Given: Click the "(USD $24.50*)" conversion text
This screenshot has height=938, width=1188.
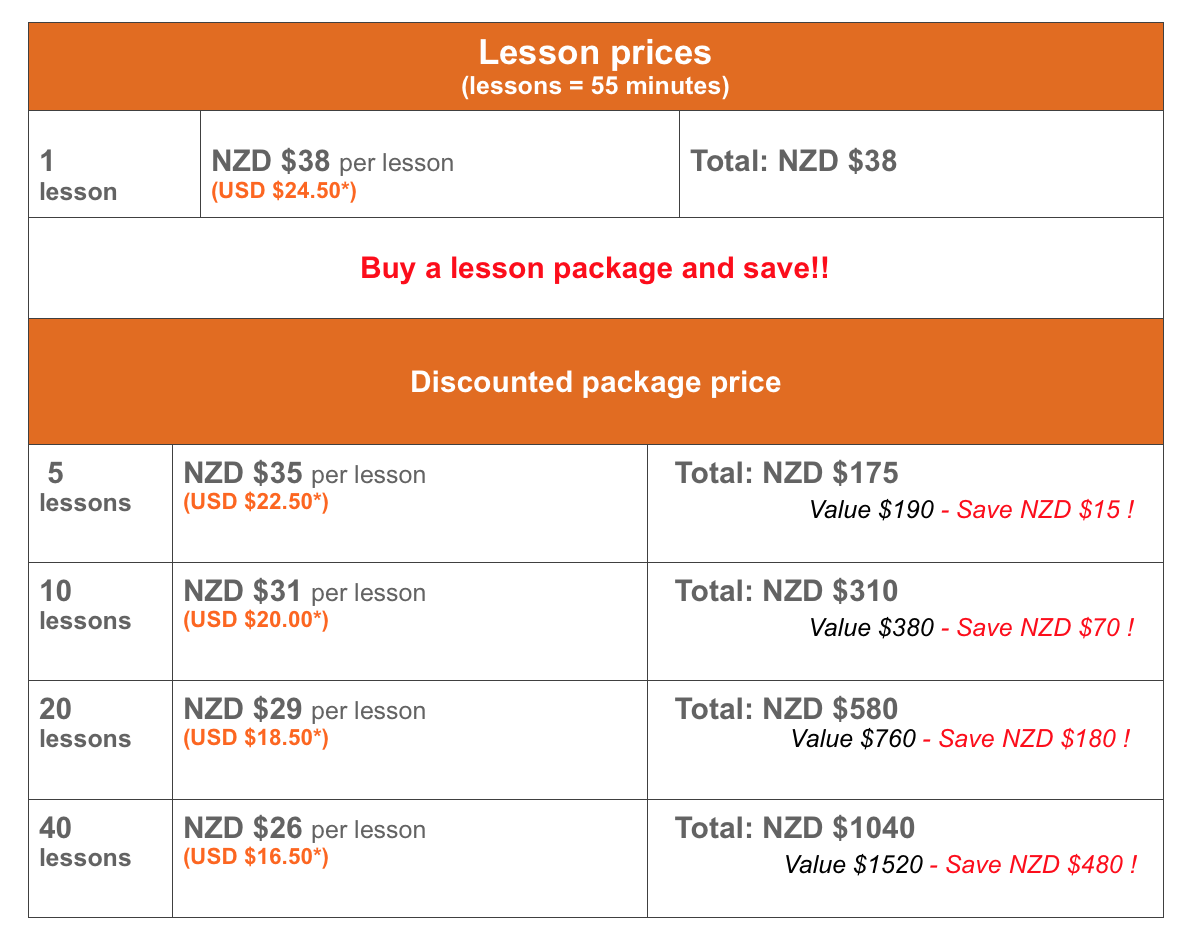Looking at the screenshot, I should point(284,191).
